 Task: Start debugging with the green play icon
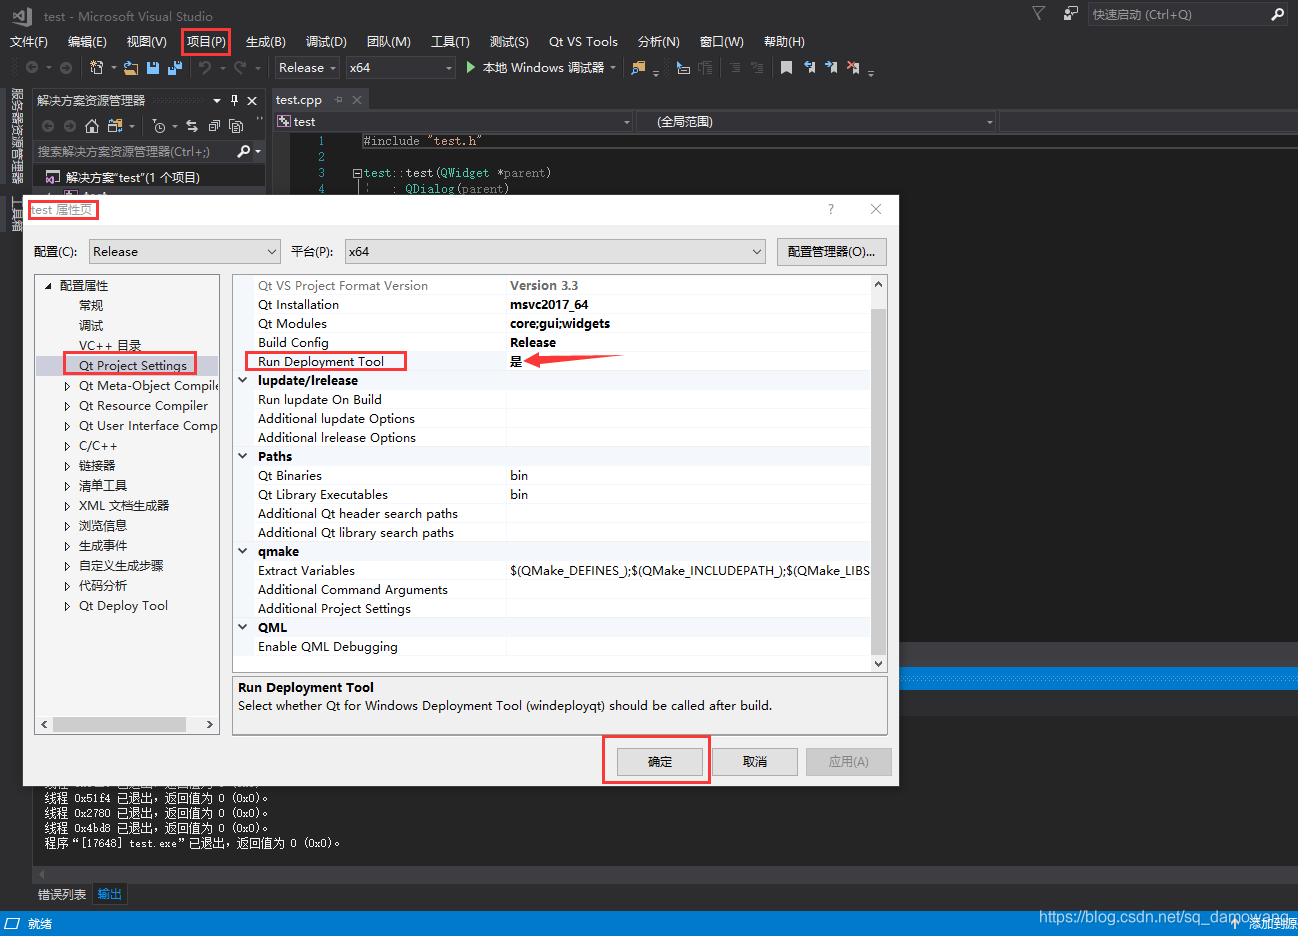pos(471,67)
